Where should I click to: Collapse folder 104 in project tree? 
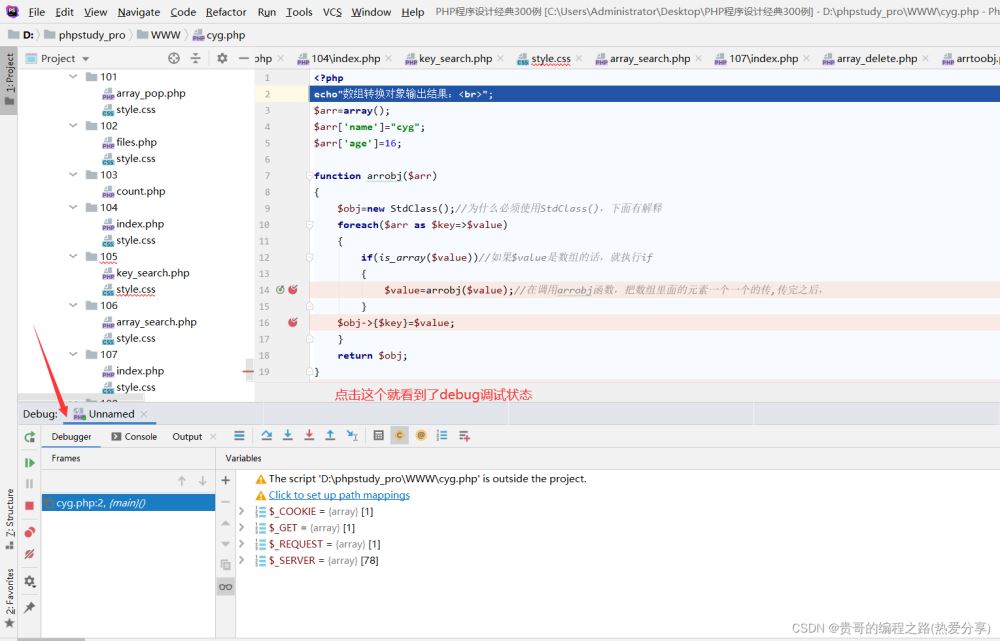coord(73,208)
